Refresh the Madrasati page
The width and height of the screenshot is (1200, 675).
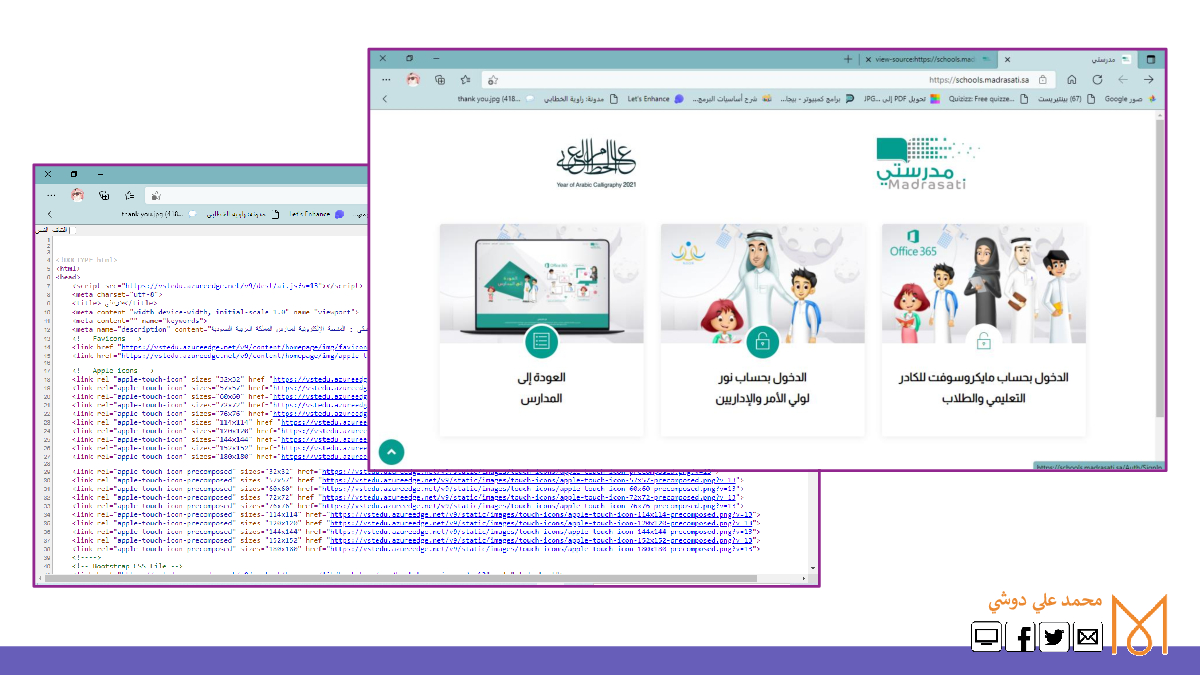1097,79
